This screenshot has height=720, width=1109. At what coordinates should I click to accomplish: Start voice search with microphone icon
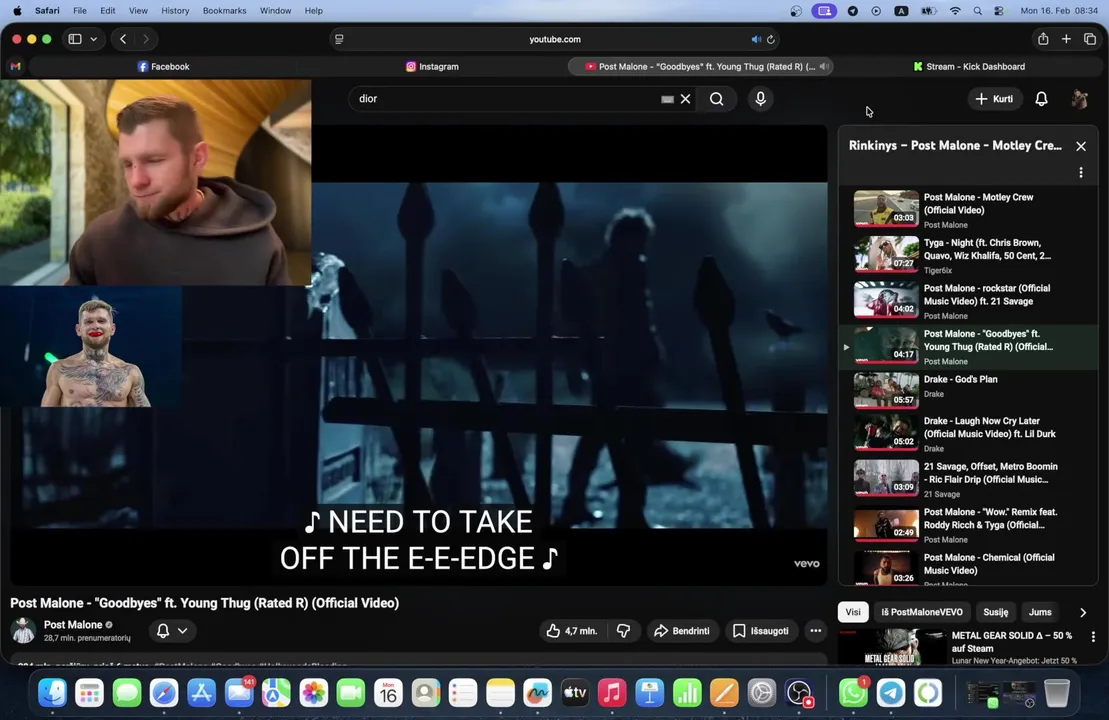(x=760, y=99)
